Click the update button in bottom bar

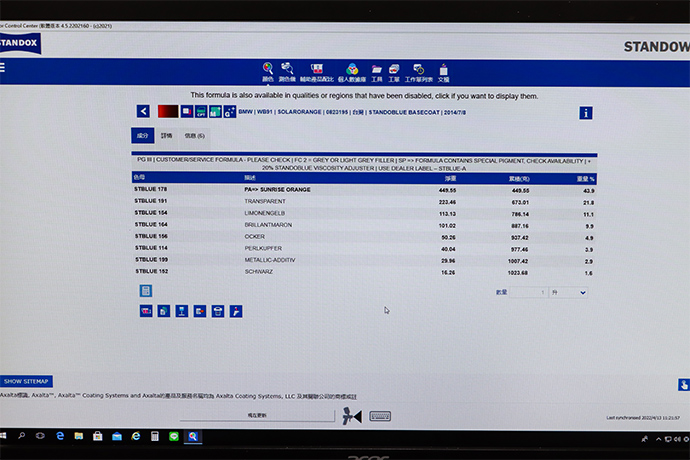click(257, 415)
